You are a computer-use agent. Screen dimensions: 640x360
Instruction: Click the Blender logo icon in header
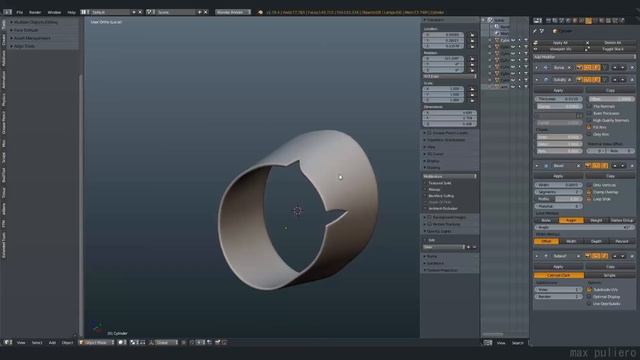[260, 12]
